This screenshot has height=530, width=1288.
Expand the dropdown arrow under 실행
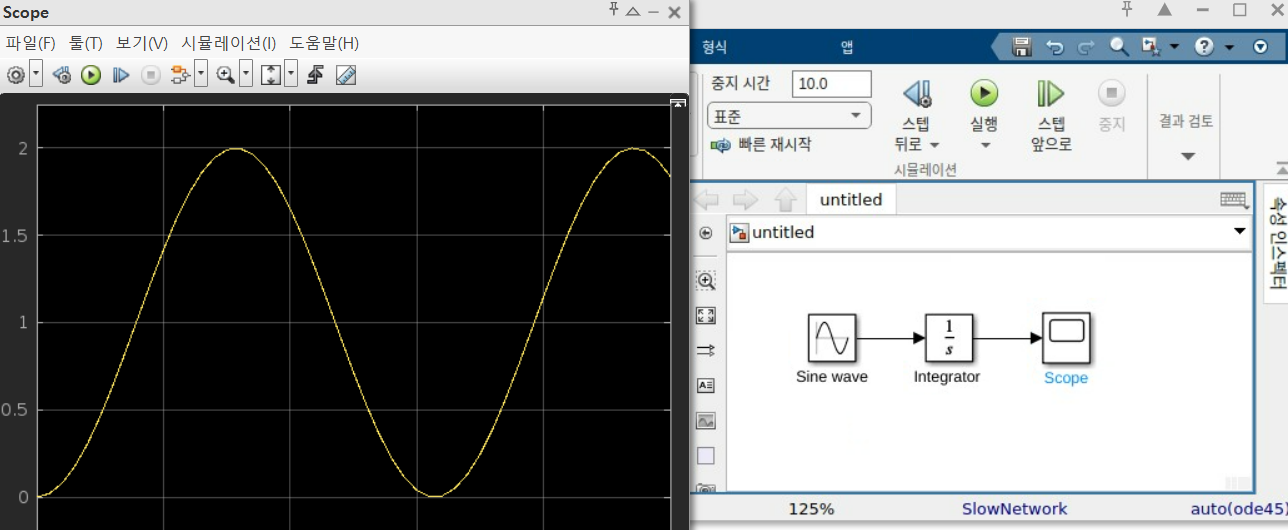pos(984,145)
